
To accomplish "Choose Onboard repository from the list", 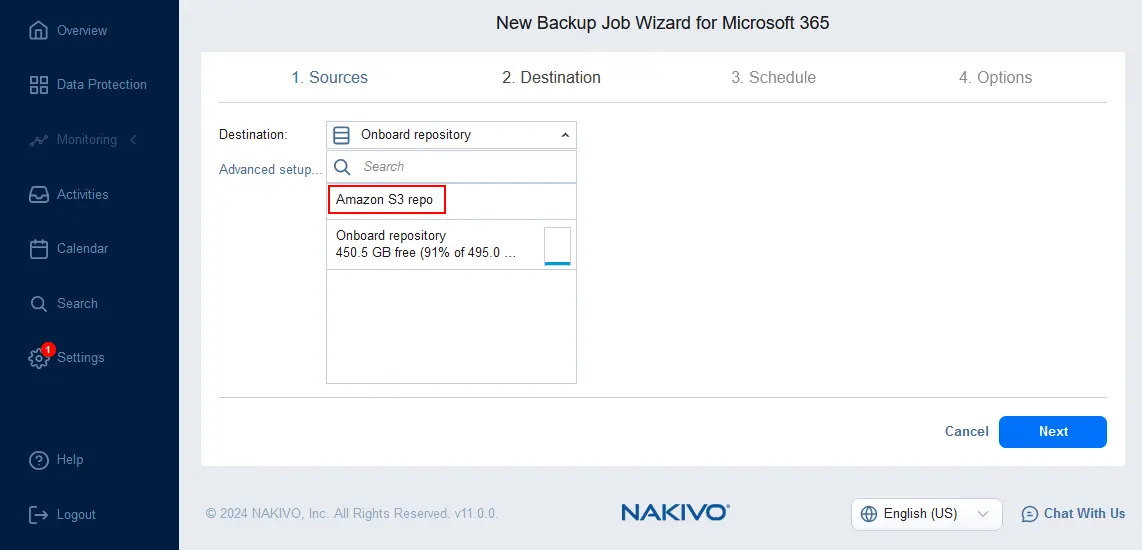I will pyautogui.click(x=451, y=245).
